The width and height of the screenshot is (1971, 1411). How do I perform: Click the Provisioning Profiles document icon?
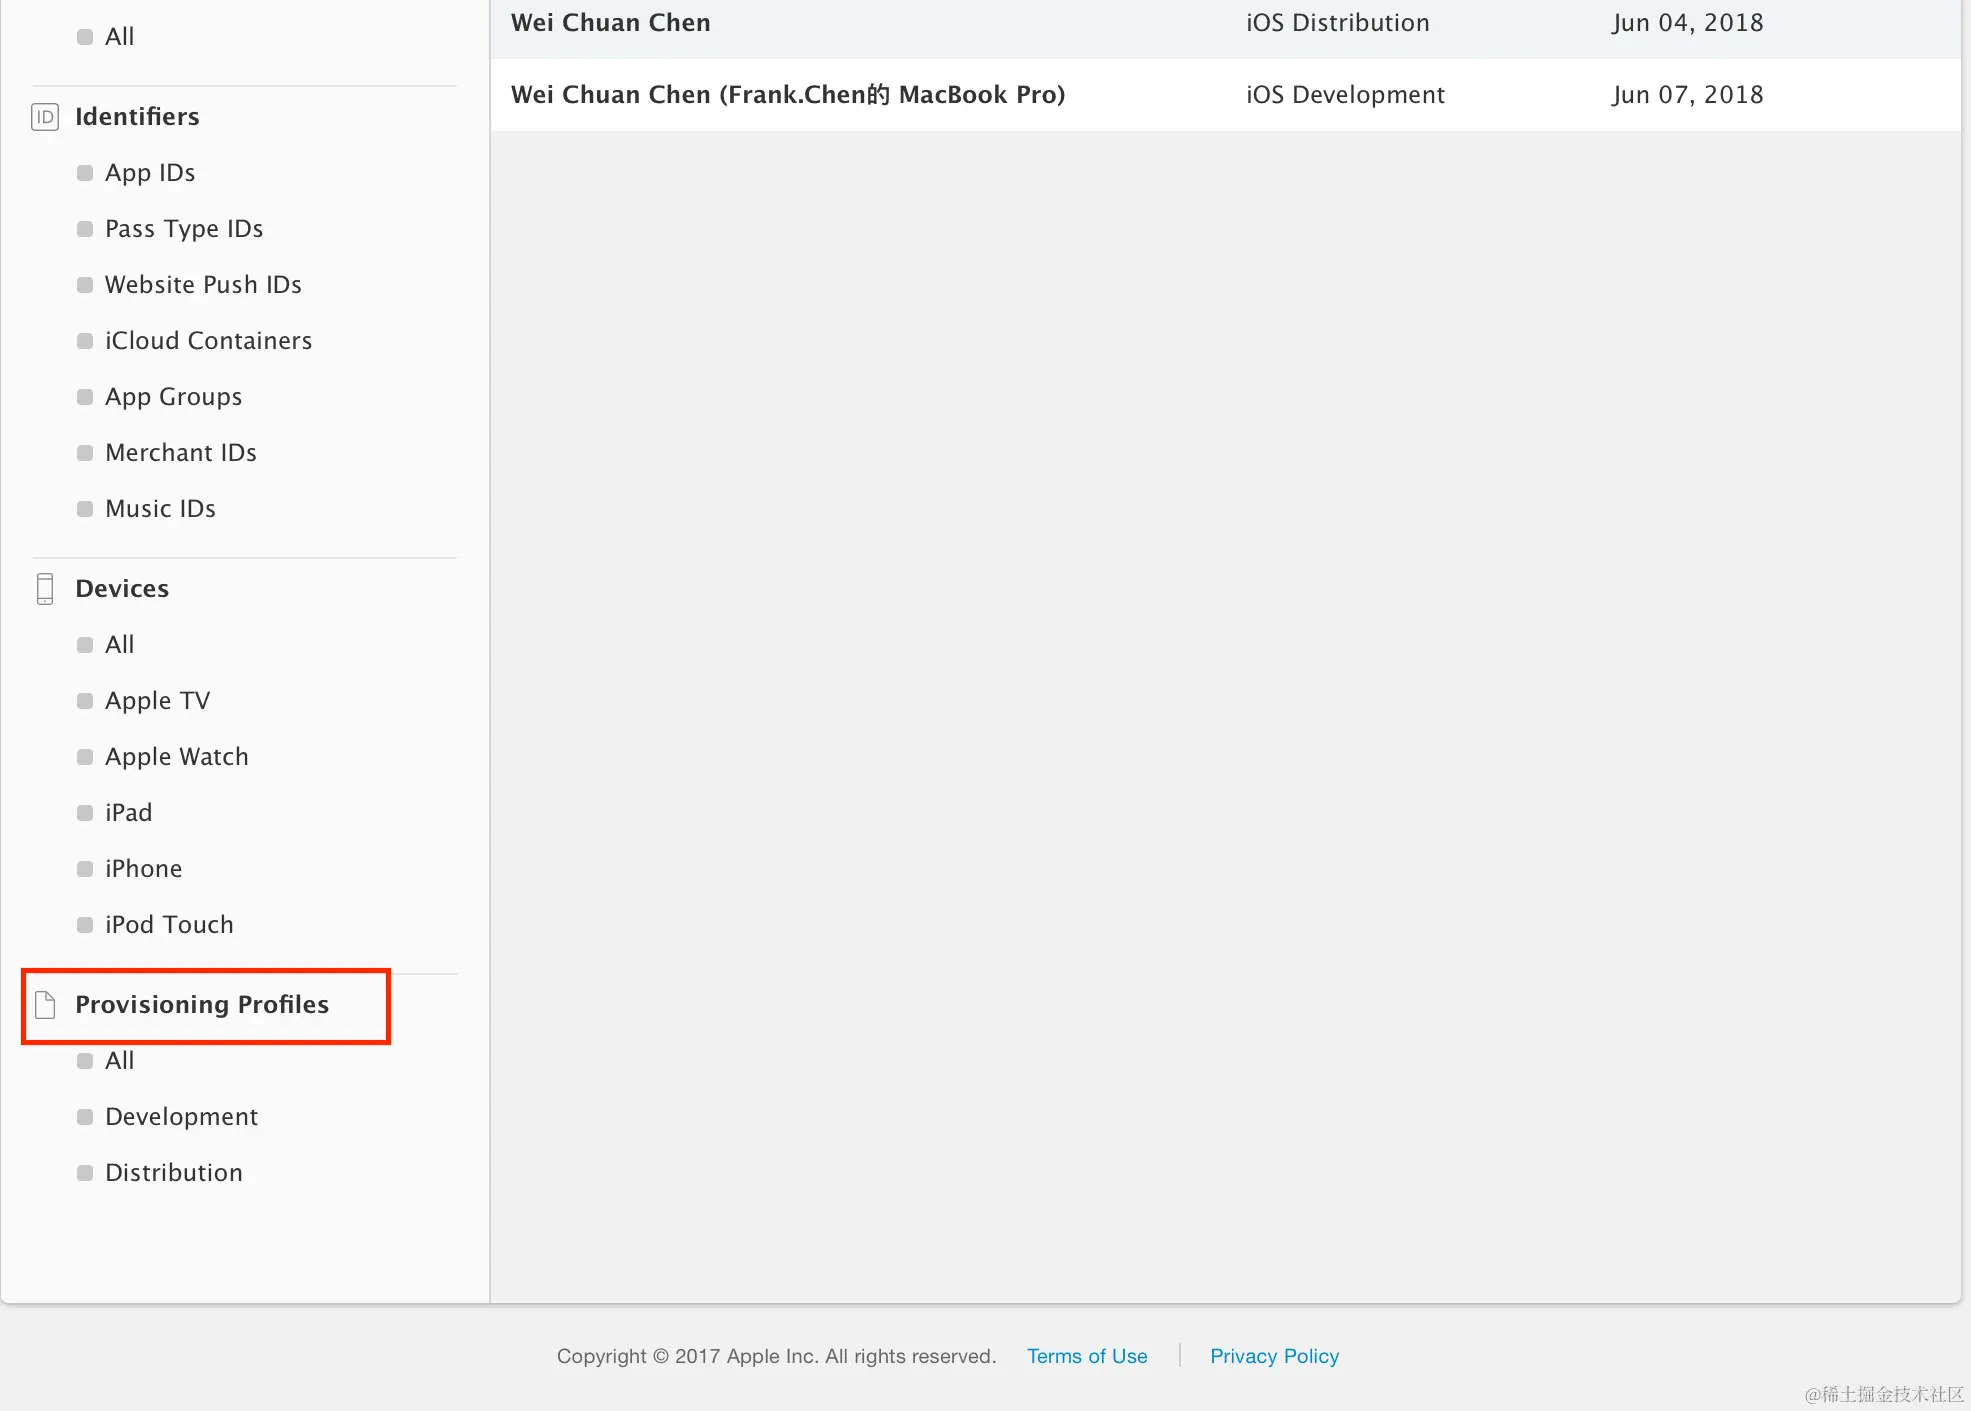point(45,1005)
